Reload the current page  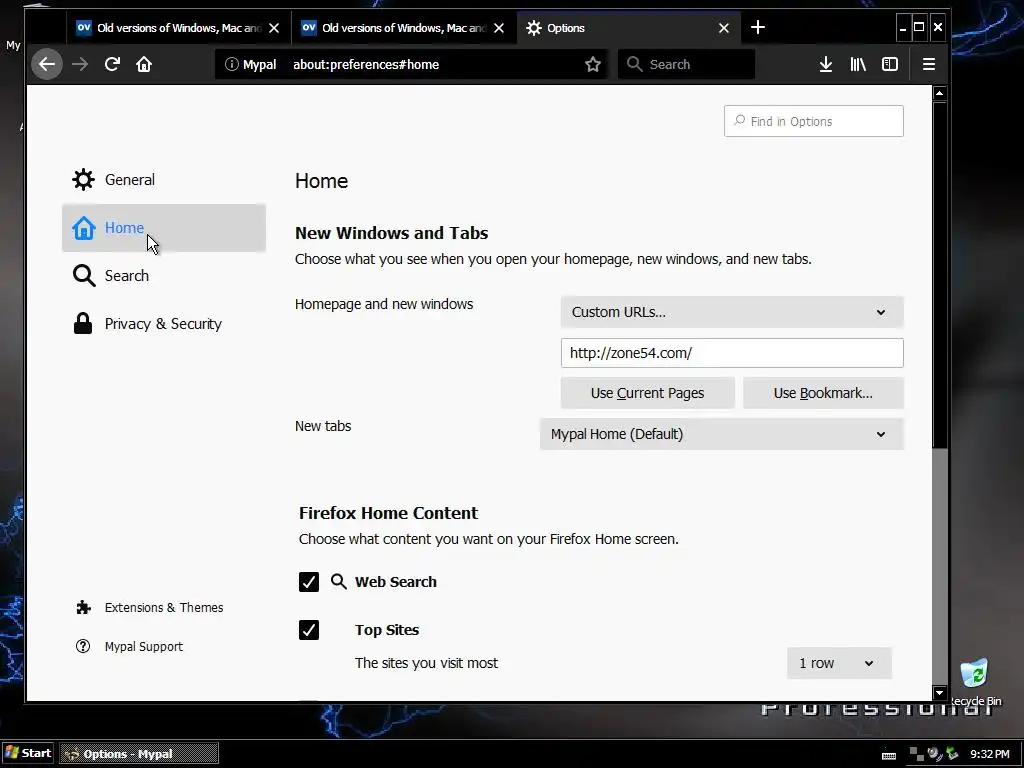click(x=112, y=64)
